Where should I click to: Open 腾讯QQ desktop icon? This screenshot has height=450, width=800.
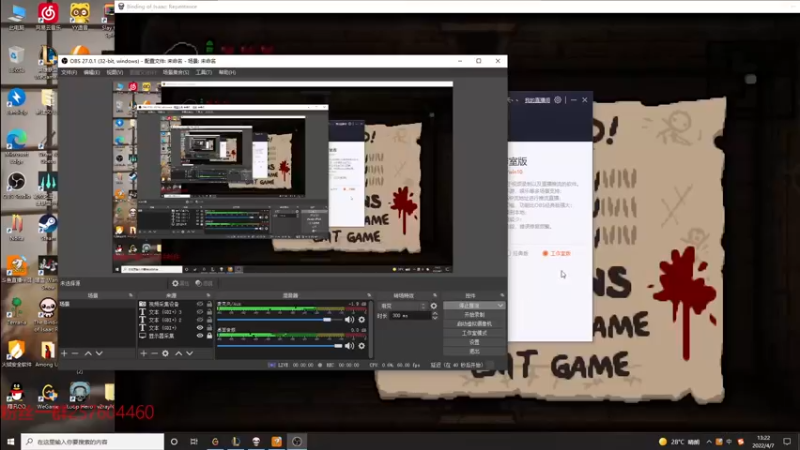point(16,396)
